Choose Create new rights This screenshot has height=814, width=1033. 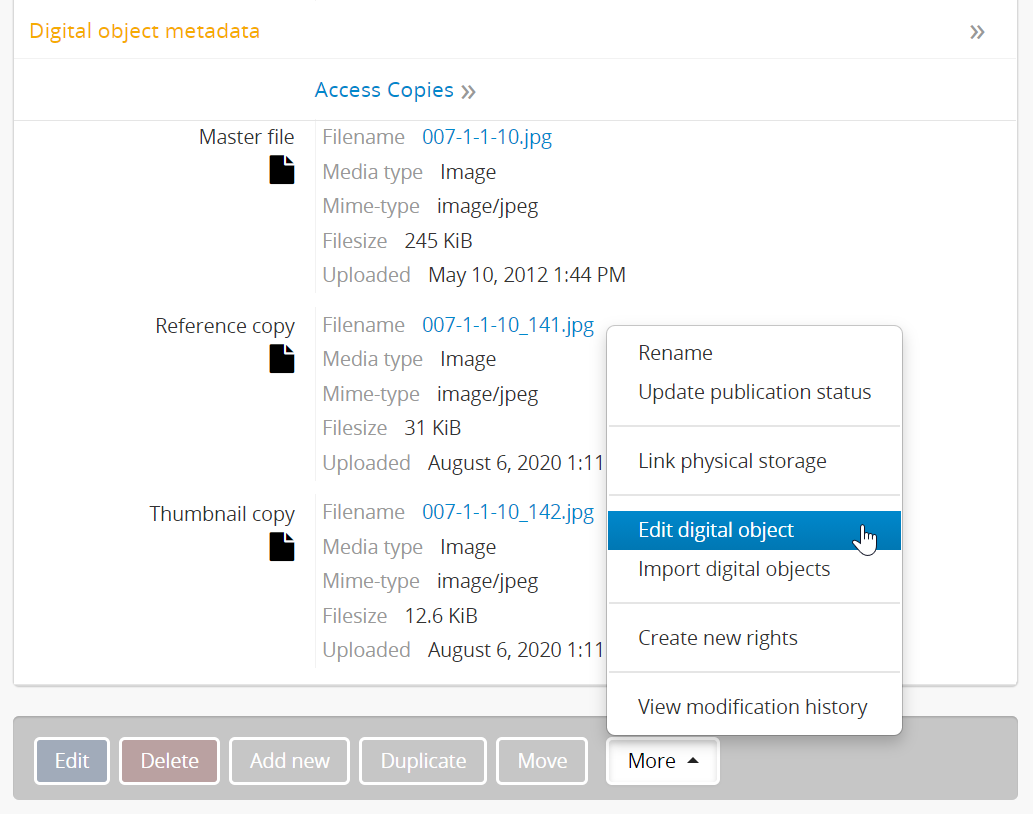point(717,638)
